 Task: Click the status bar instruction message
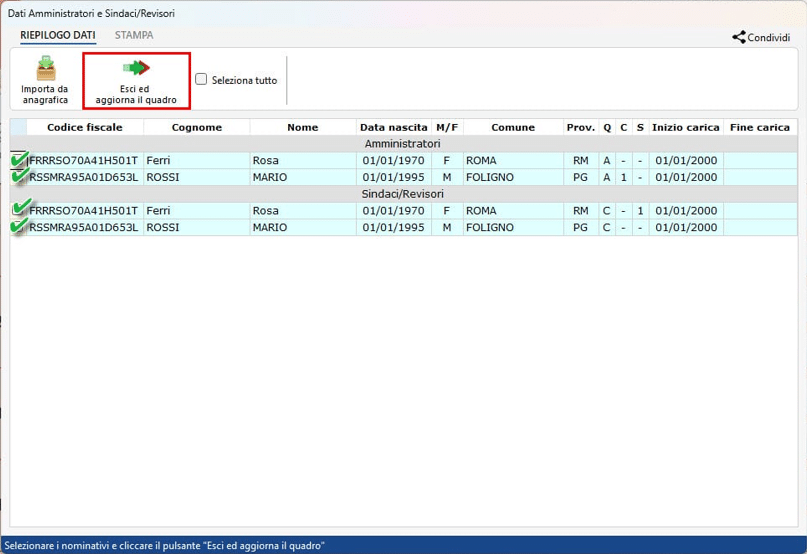click(x=165, y=545)
